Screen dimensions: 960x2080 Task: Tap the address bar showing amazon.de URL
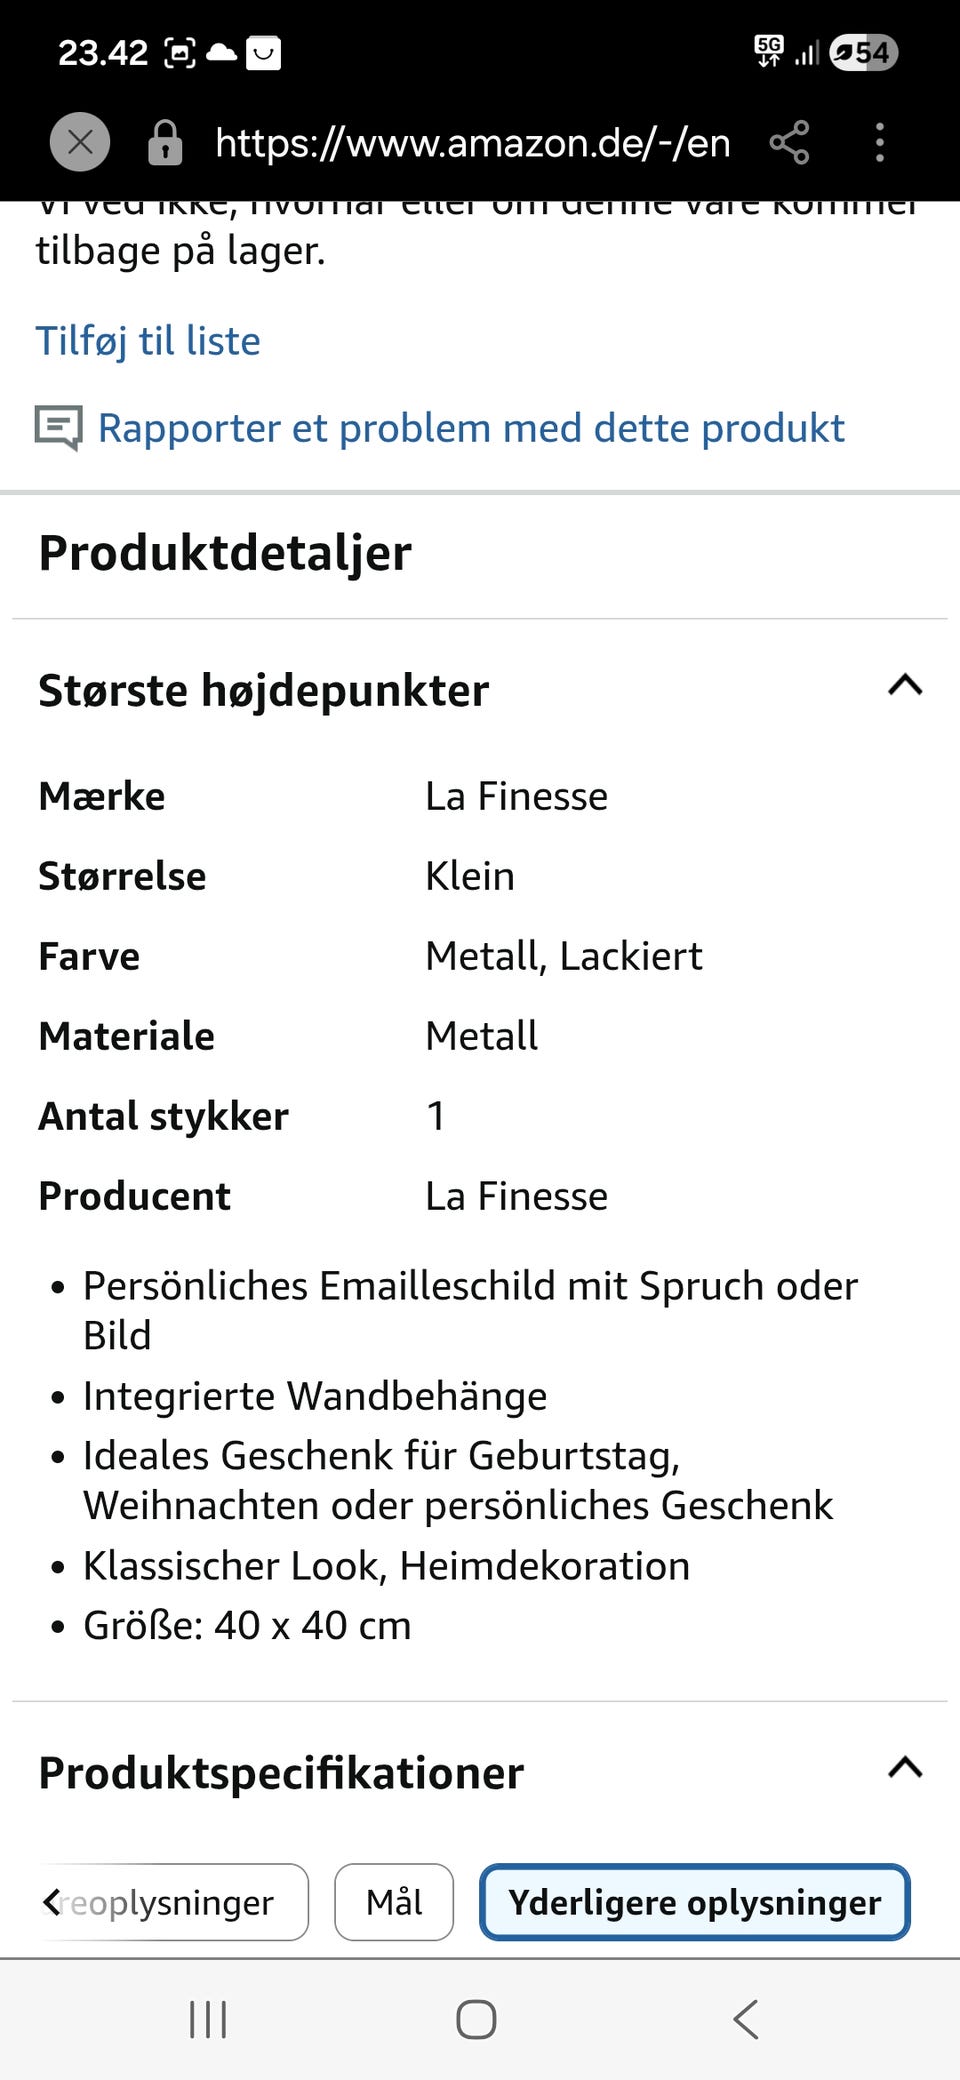click(470, 142)
